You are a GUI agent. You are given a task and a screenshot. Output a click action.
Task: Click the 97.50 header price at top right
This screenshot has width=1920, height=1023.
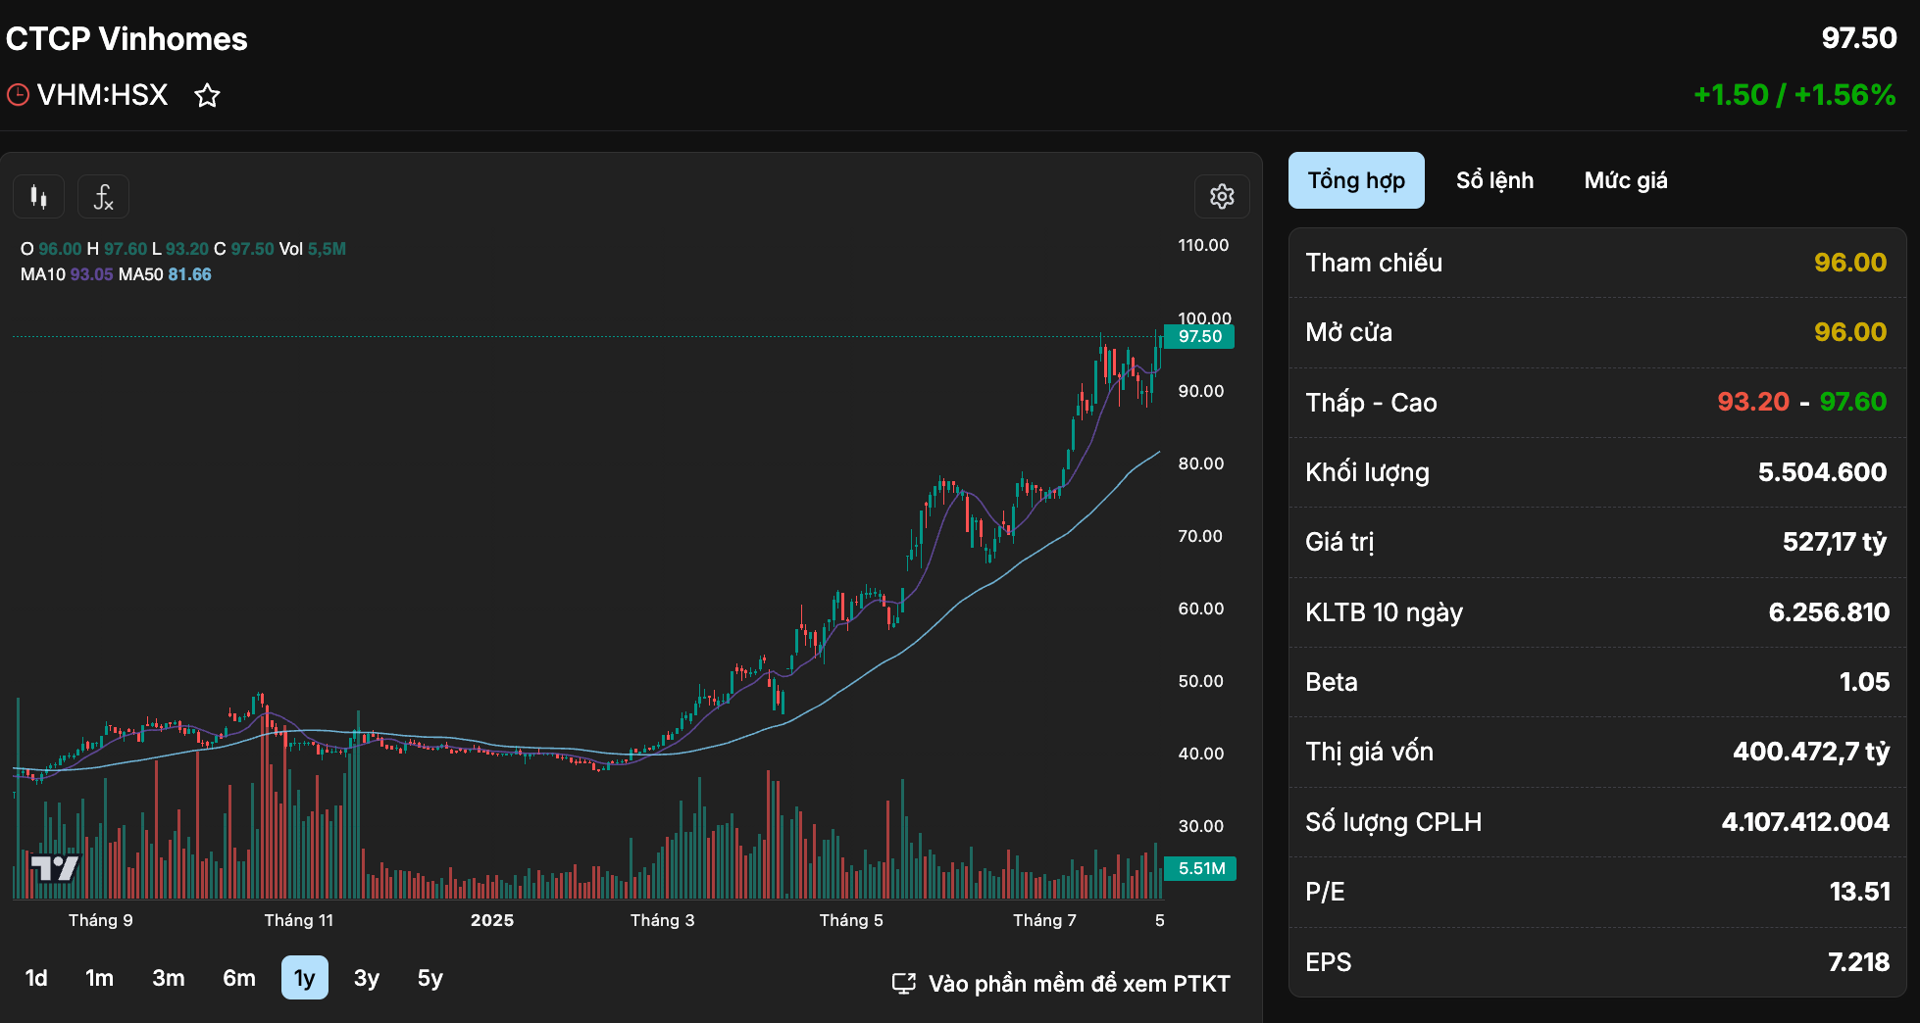[1858, 38]
